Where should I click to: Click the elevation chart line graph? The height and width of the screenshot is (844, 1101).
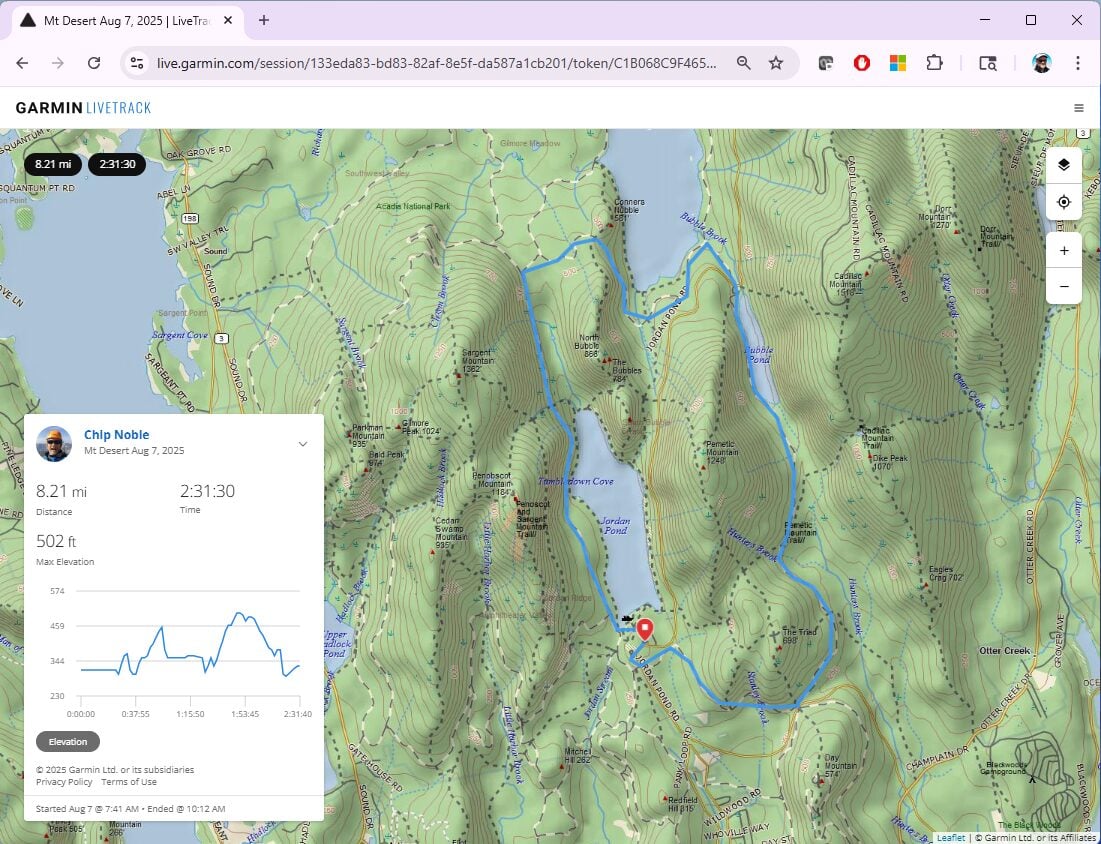tap(190, 644)
